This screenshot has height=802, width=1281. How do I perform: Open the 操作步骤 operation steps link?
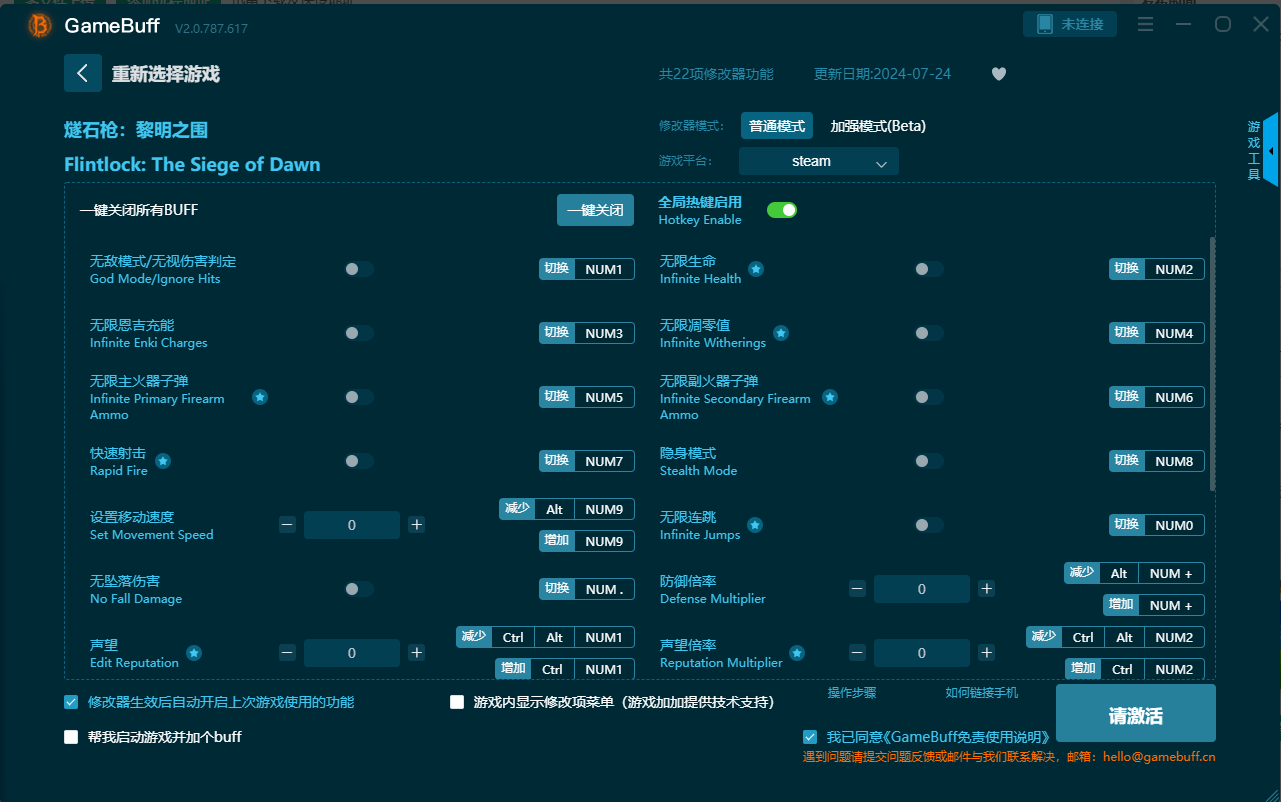pyautogui.click(x=852, y=692)
